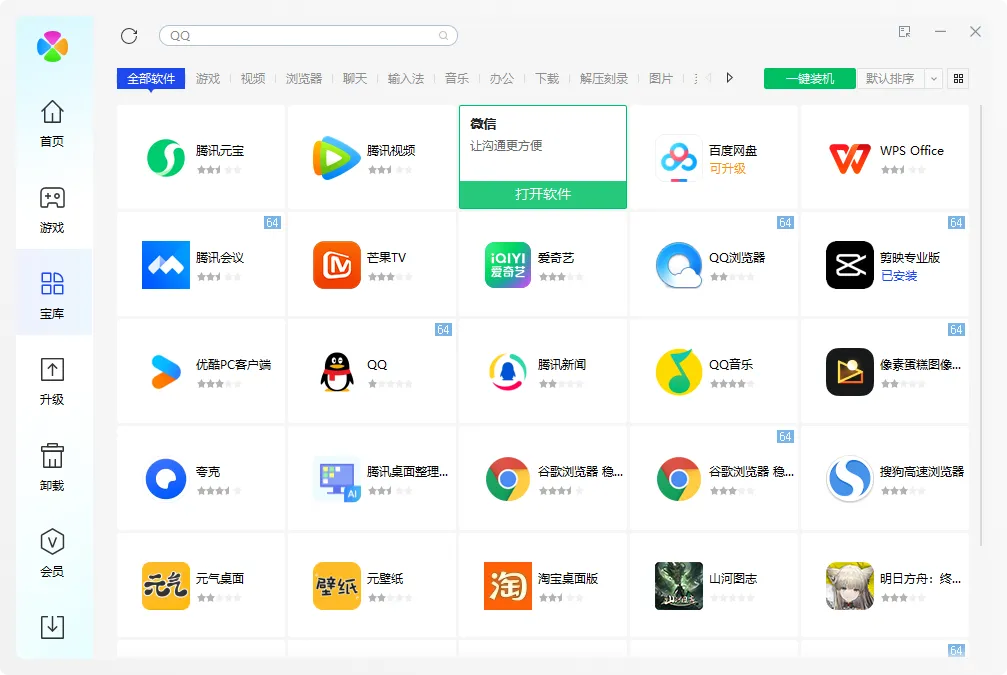Click the QQ penguin app icon
This screenshot has height=675, width=1007.
[337, 372]
